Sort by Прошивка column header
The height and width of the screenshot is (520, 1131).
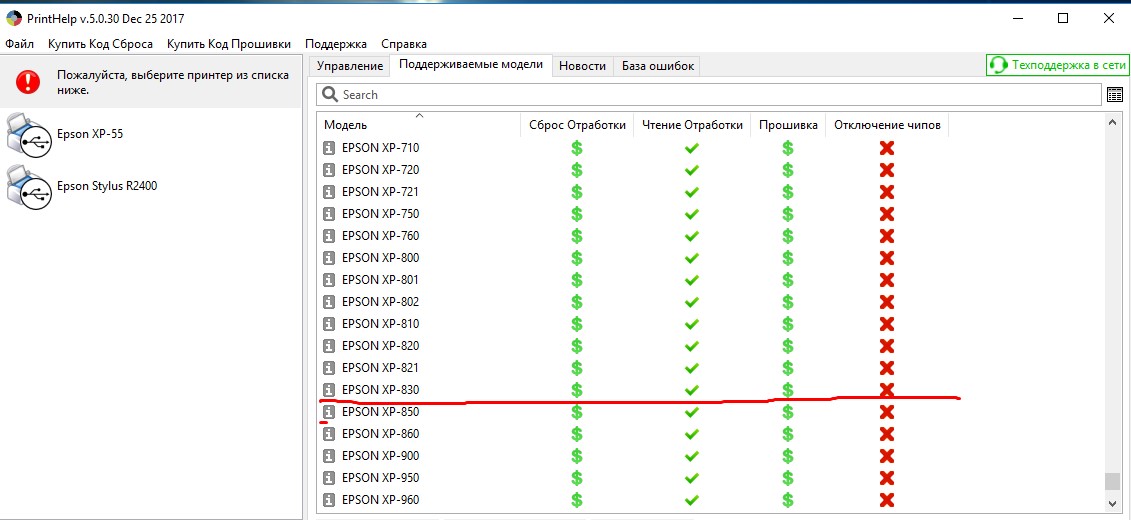pyautogui.click(x=788, y=125)
